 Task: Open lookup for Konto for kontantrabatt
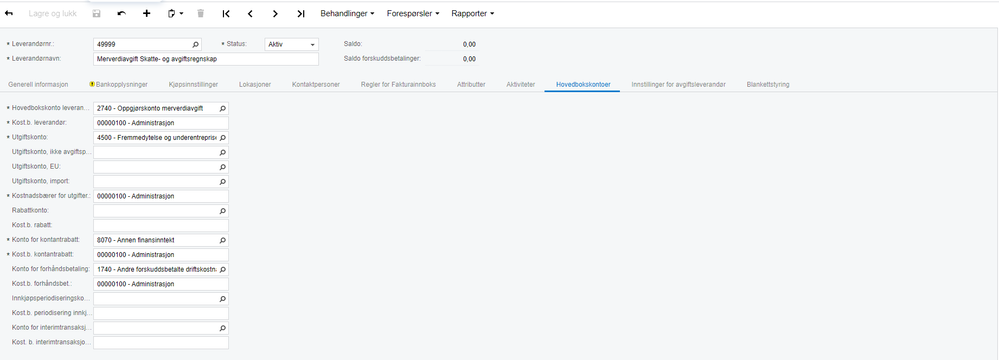pos(223,240)
